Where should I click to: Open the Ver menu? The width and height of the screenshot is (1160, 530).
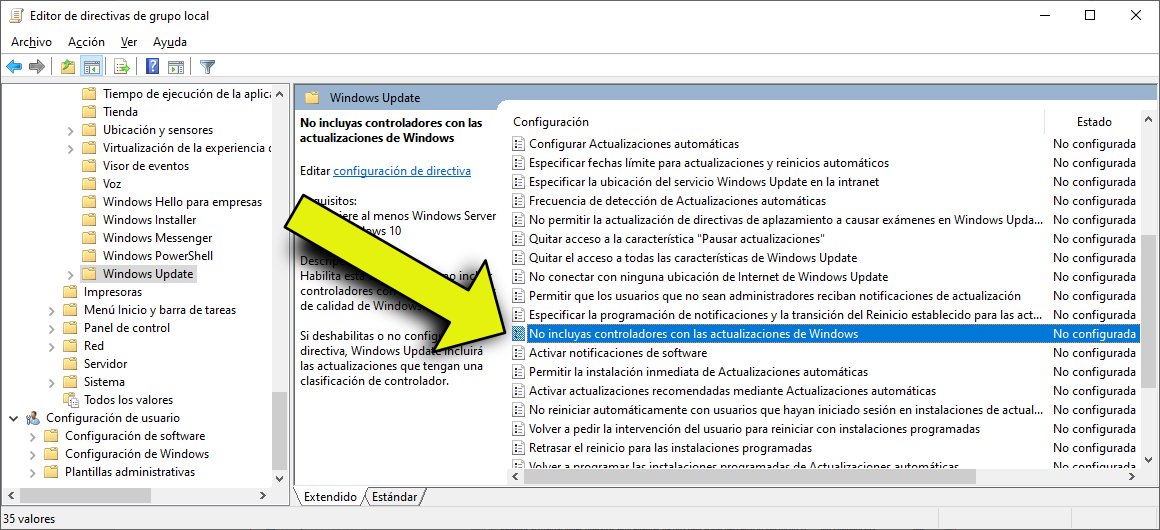129,42
